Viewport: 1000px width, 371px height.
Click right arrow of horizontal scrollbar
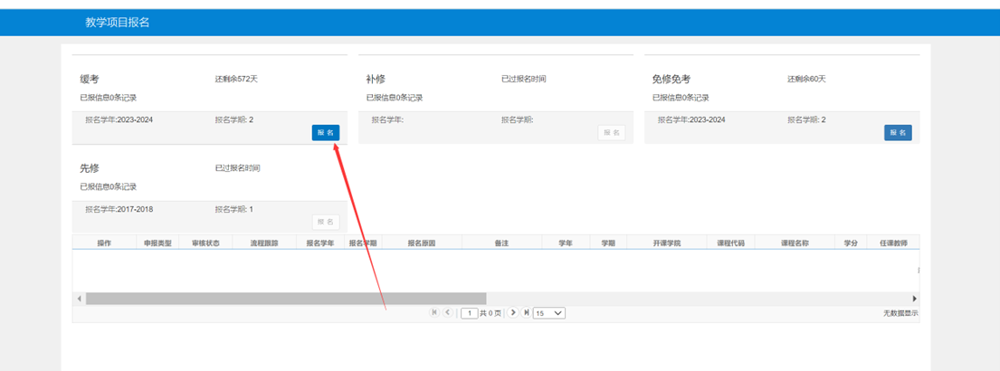point(915,298)
